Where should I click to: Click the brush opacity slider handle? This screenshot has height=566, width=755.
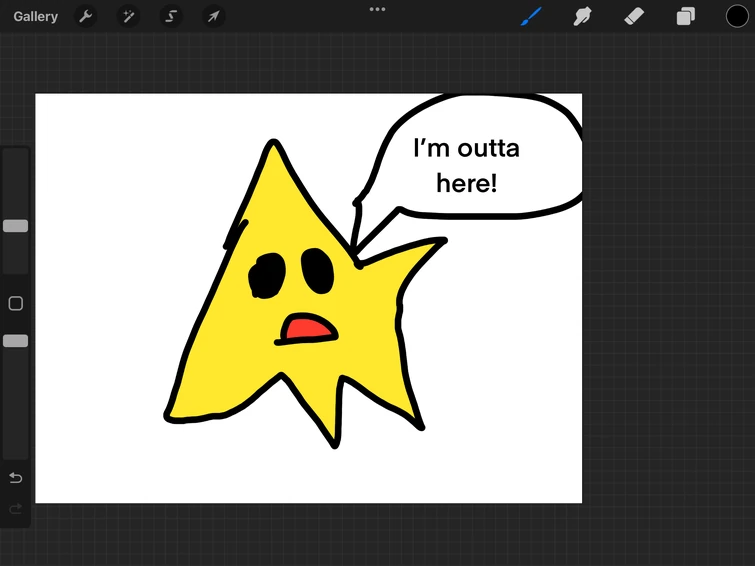pyautogui.click(x=15, y=341)
